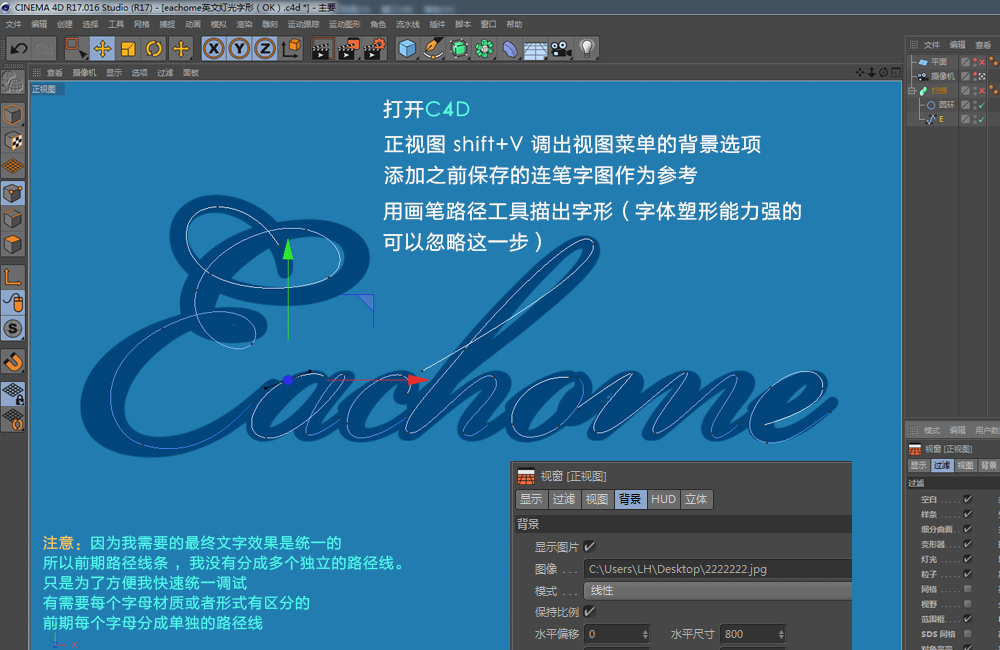Switch to 显示 tab in viewport dialog
Image resolution: width=1000 pixels, height=650 pixels.
click(531, 499)
